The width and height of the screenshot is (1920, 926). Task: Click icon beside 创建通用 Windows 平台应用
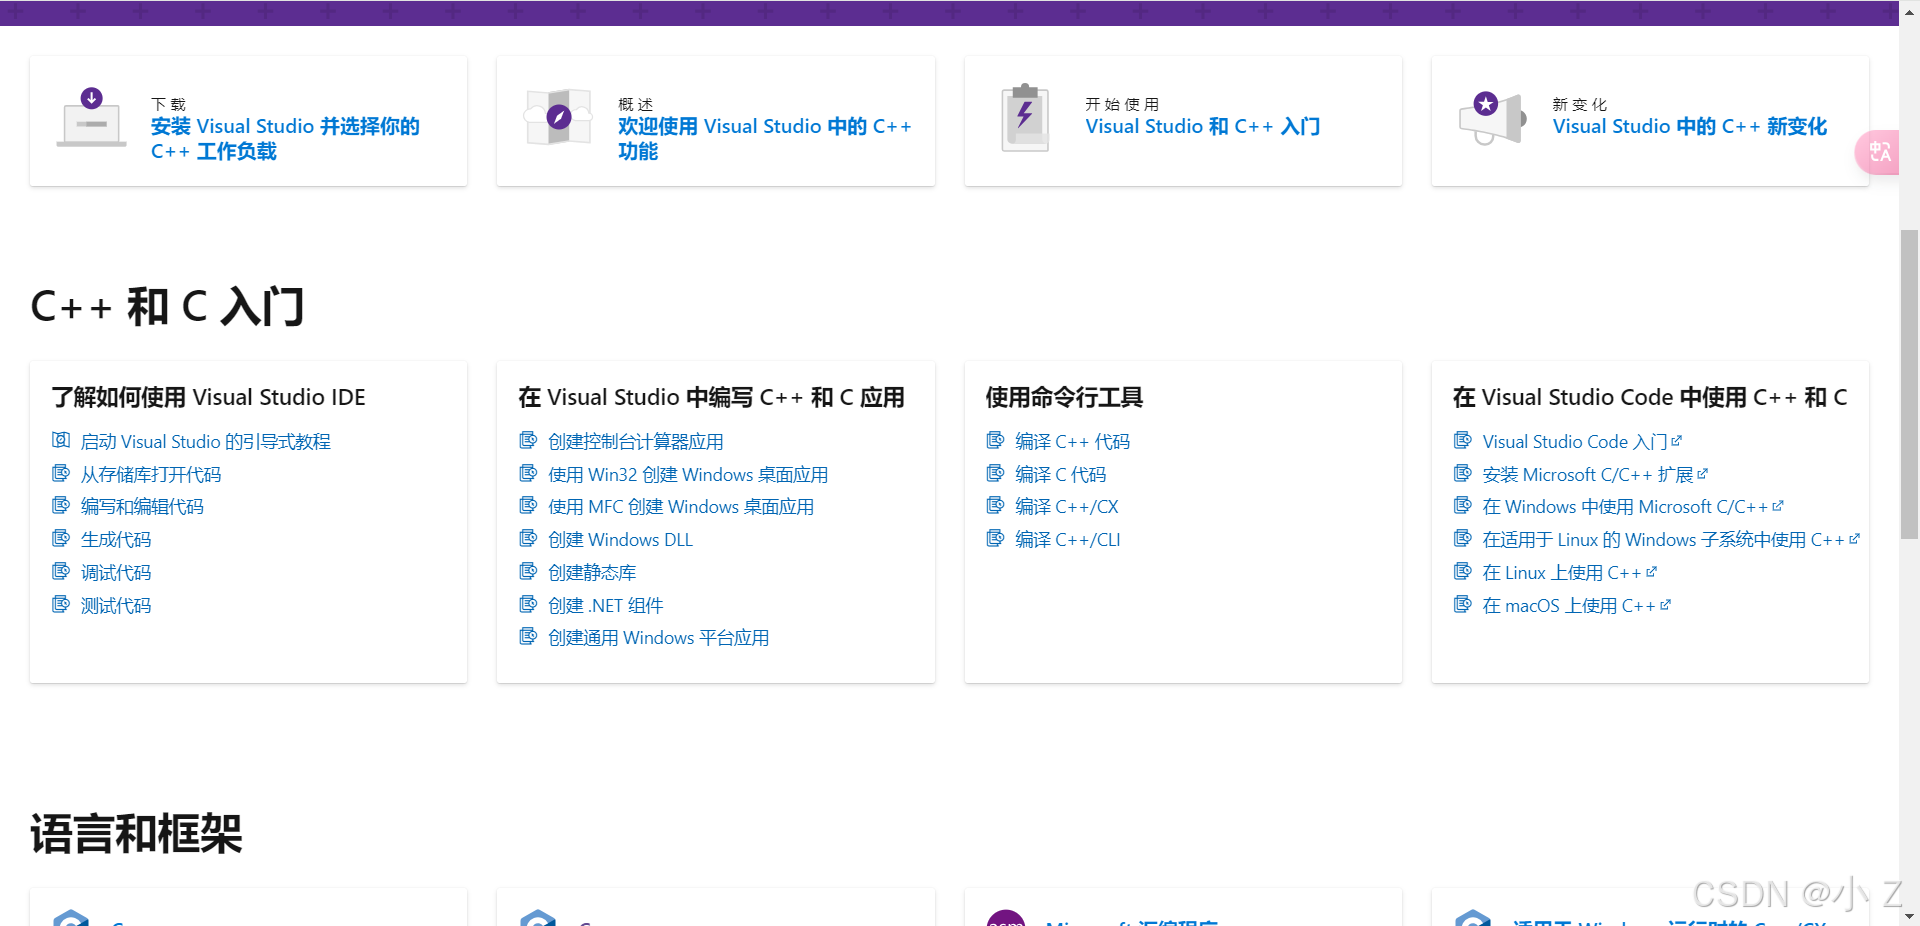click(x=528, y=636)
